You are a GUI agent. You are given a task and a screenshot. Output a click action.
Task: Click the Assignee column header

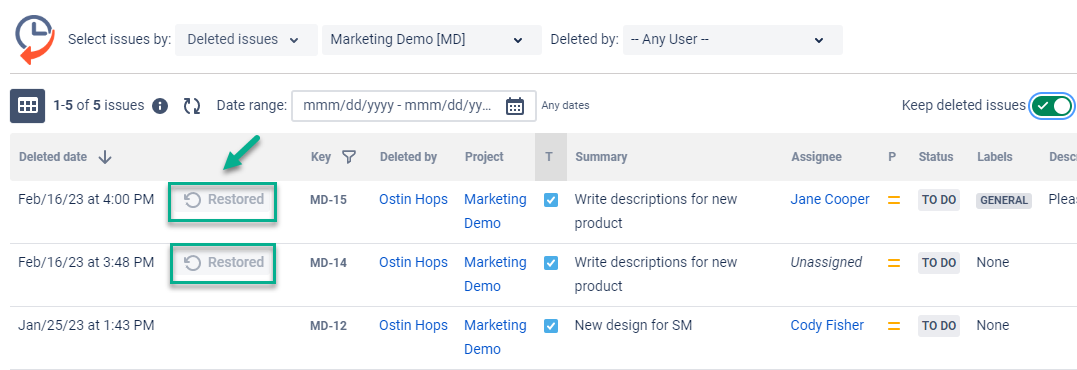pyautogui.click(x=816, y=157)
